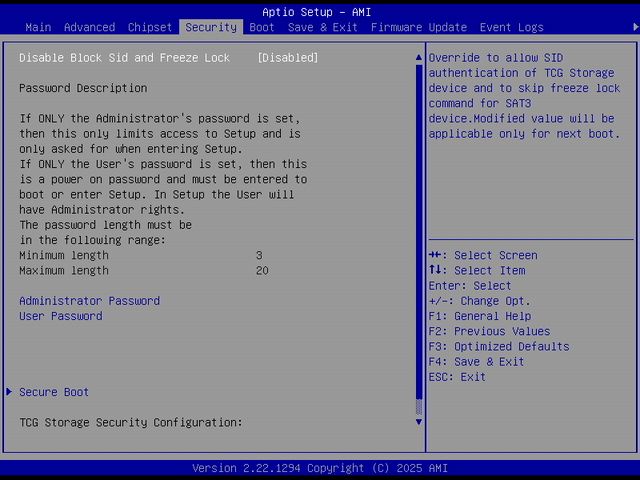
Task: Open the Secure Boot entry
Action: click(54, 392)
